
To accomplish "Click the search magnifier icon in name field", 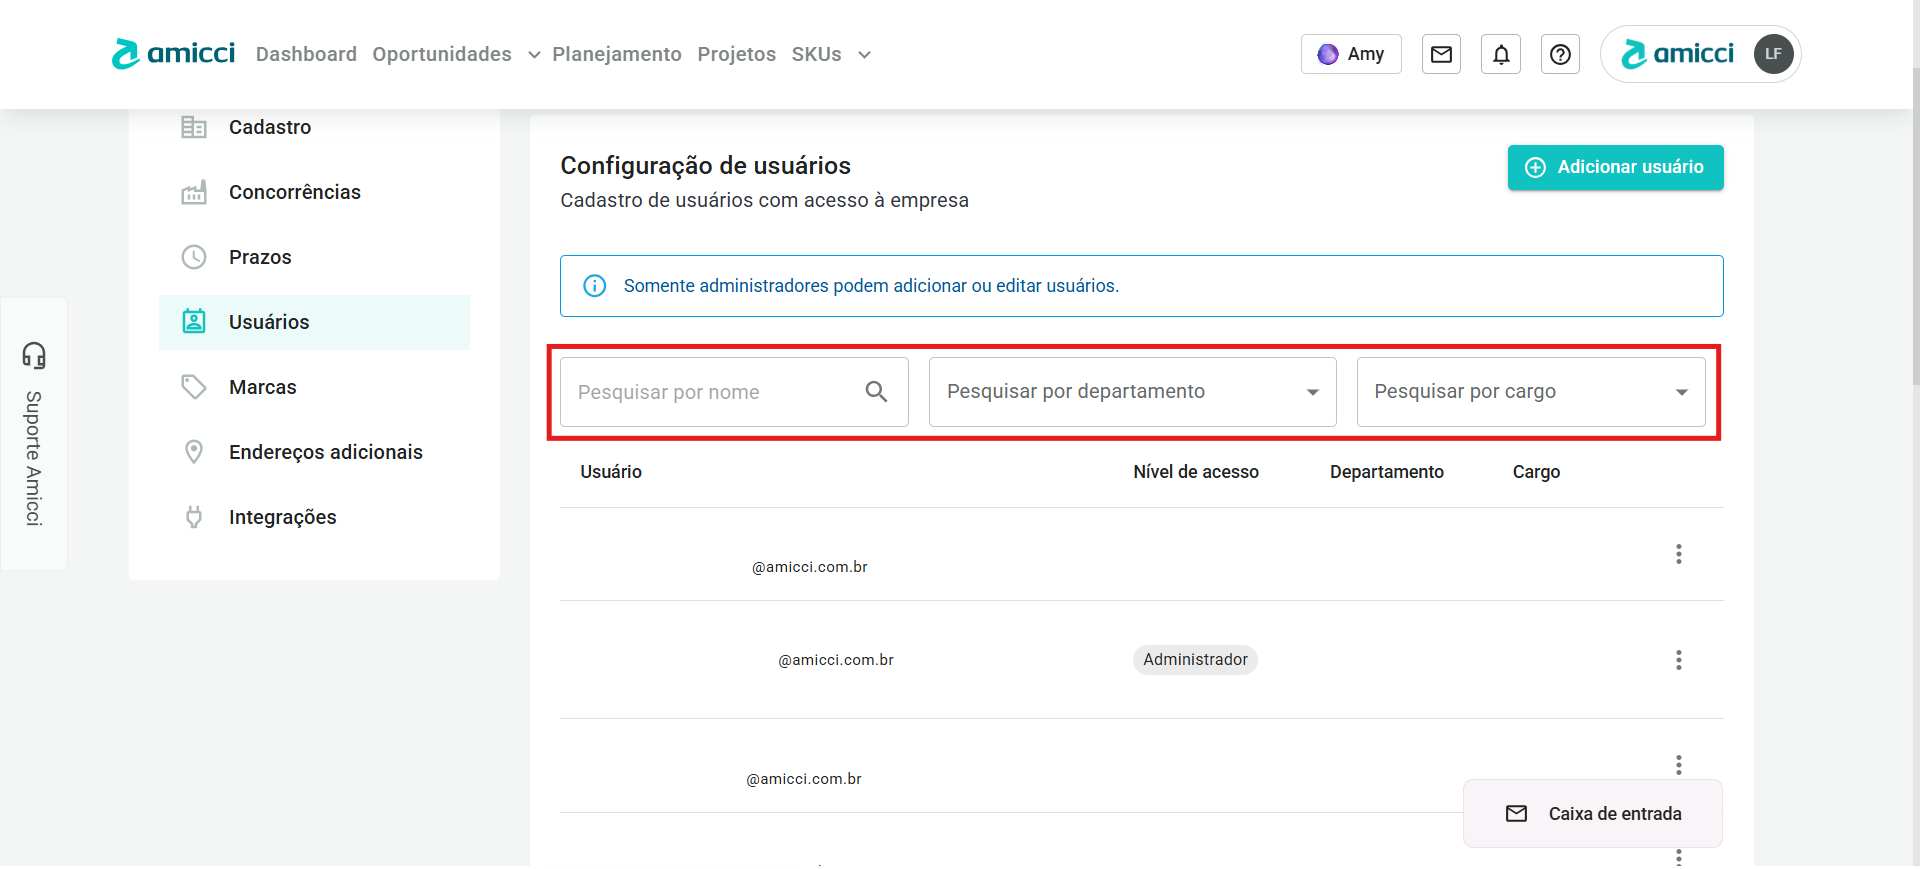I will coord(876,392).
